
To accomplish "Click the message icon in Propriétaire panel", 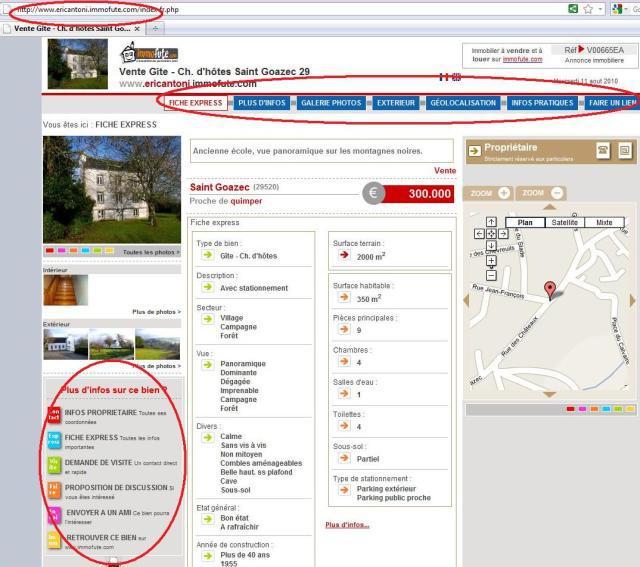I will click(624, 151).
